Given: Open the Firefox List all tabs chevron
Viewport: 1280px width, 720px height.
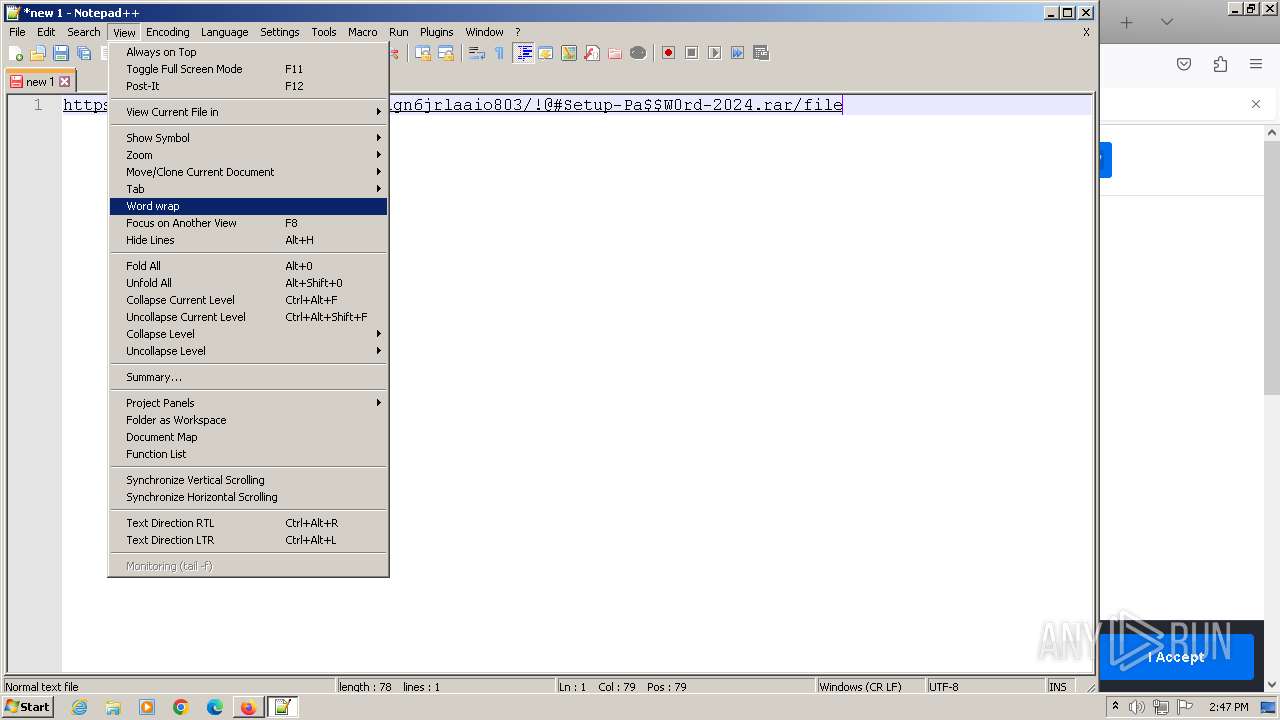Looking at the screenshot, I should pos(1166,22).
